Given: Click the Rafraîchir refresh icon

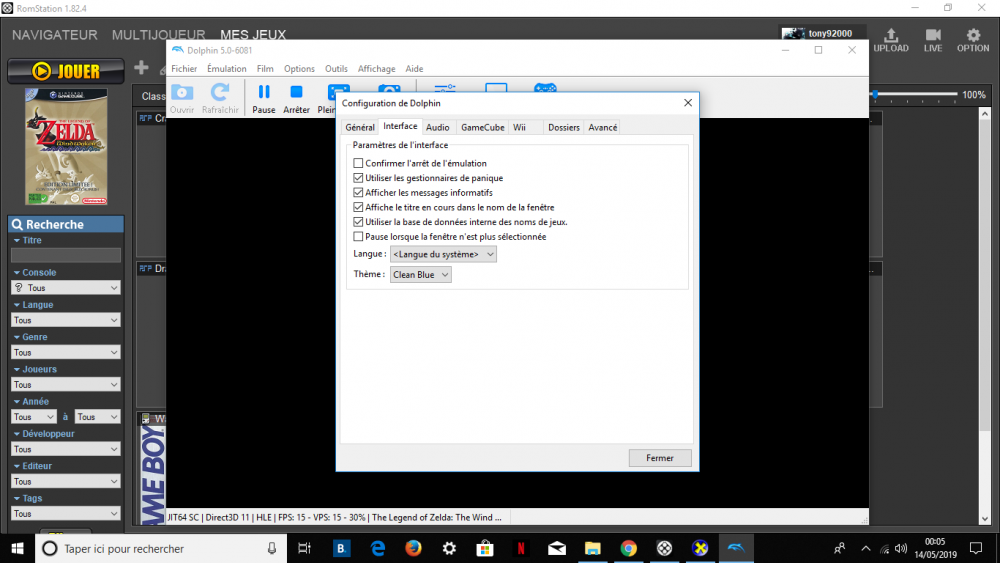Looking at the screenshot, I should (220, 93).
